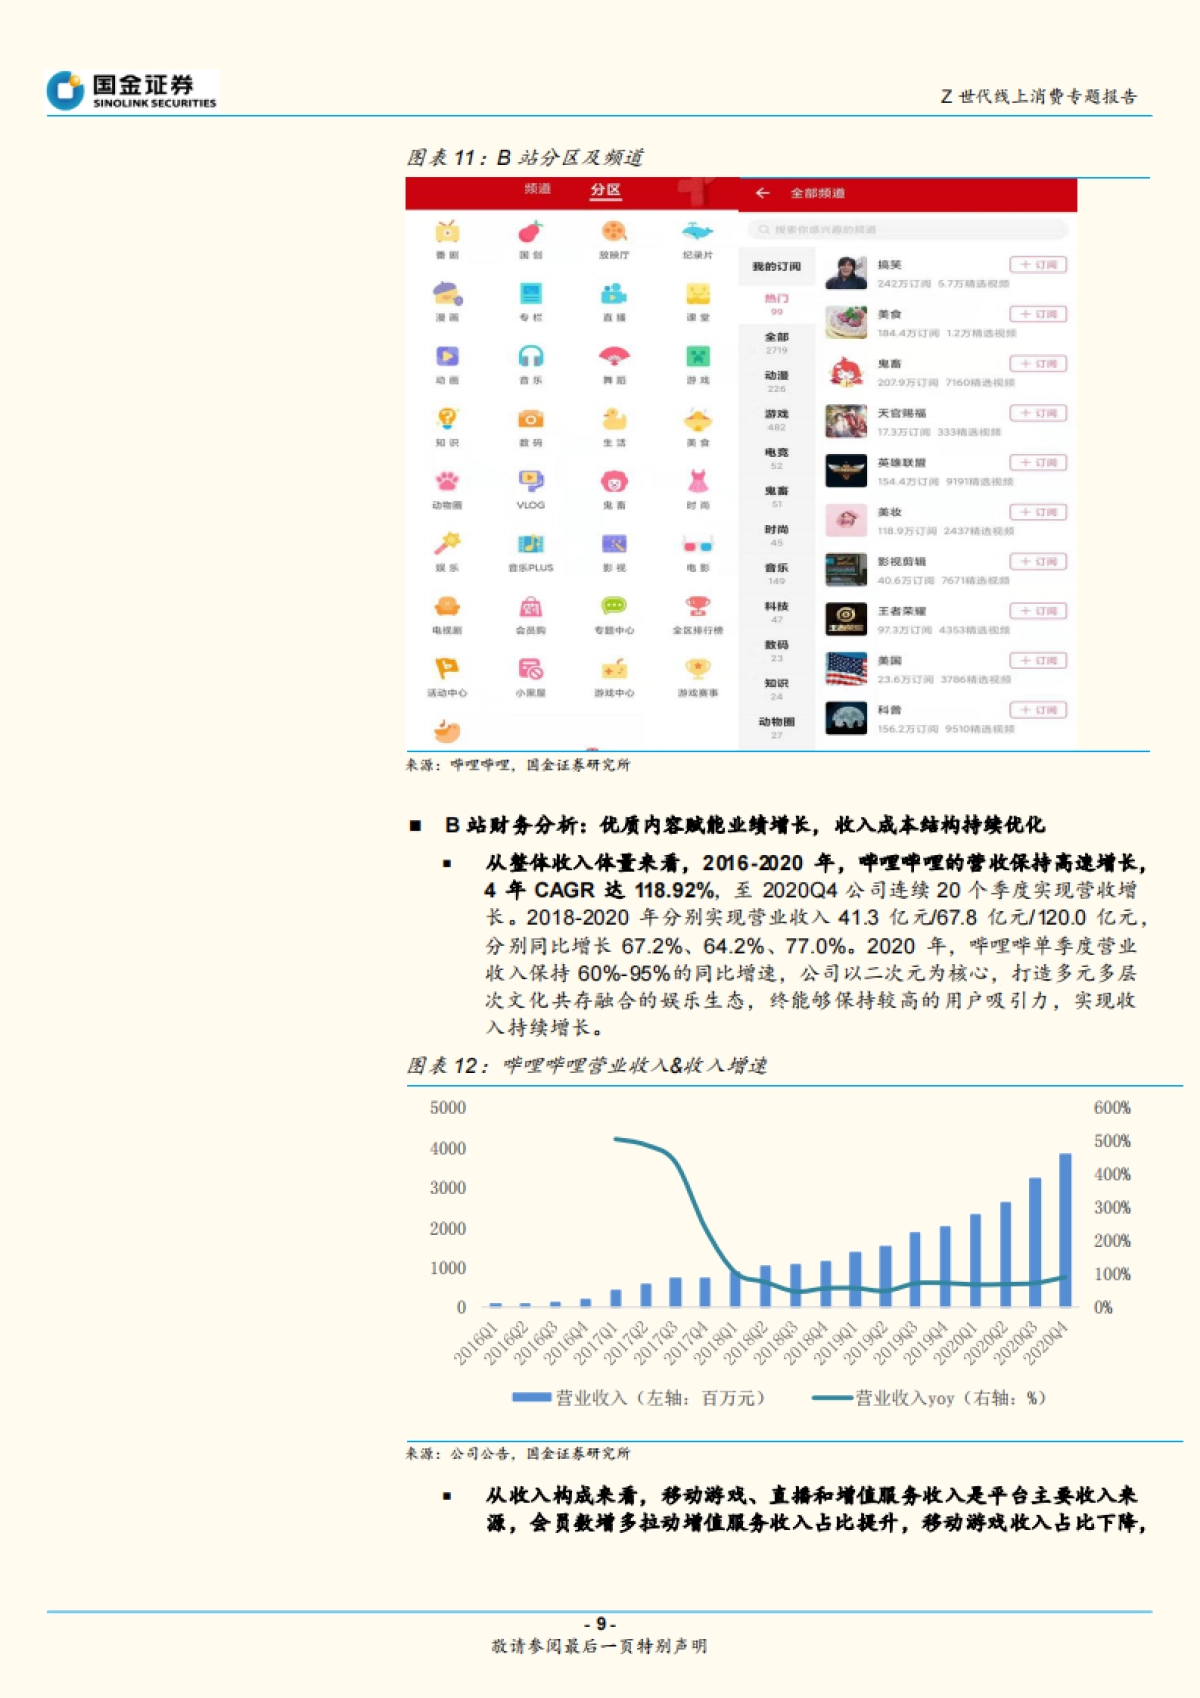Click the 图表 12 chart title
This screenshot has height=1698, width=1200.
coord(587,1066)
